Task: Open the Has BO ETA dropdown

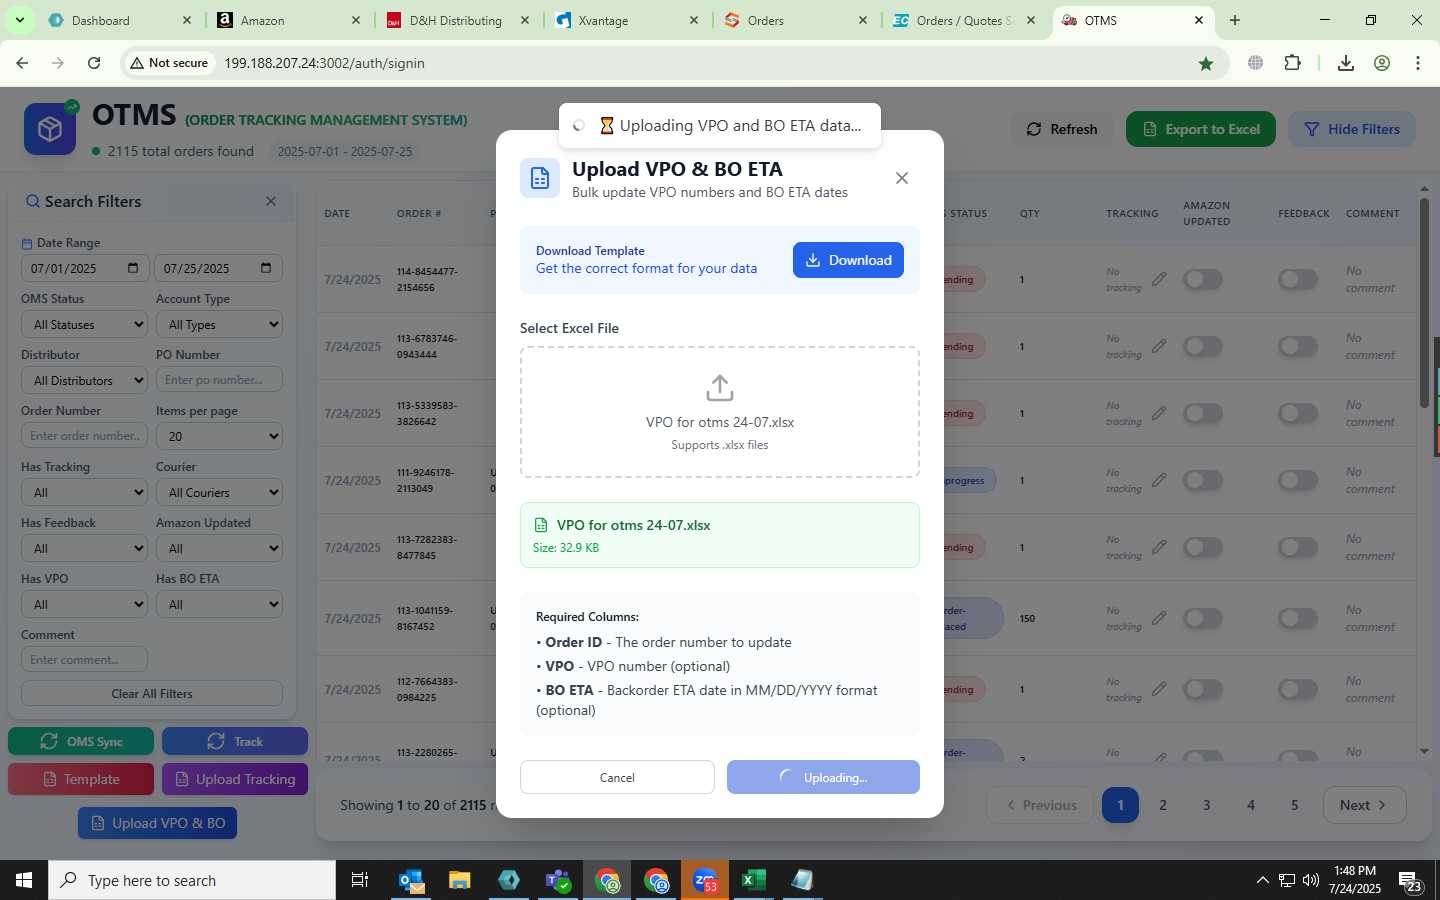Action: [x=219, y=604]
